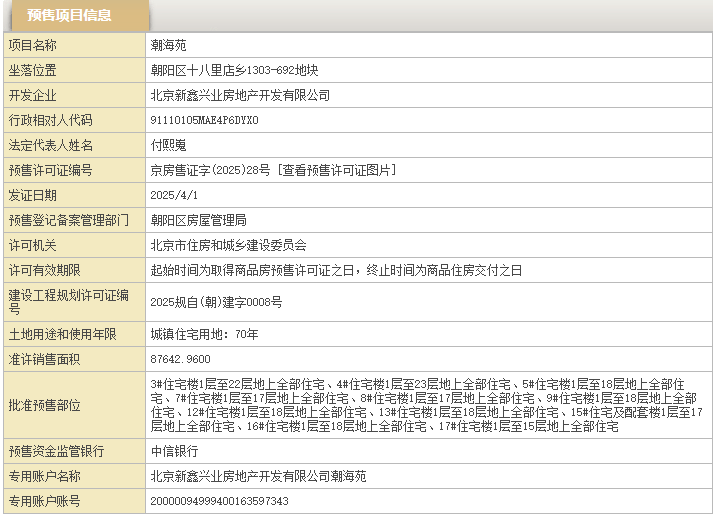
Task: Click the 法定代表人姓名 label cell
Action: pos(50,145)
